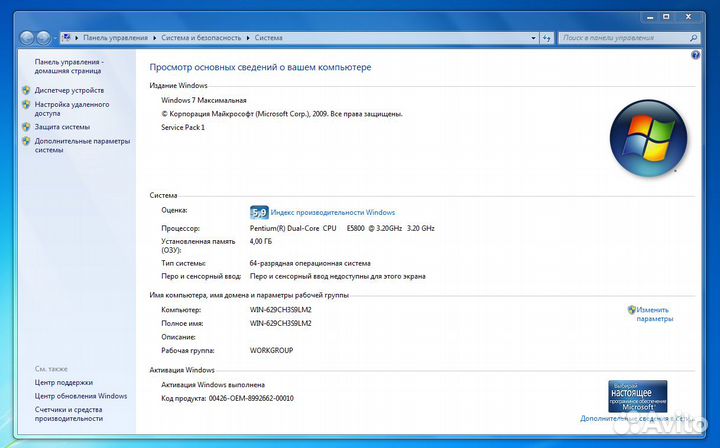This screenshot has width=720, height=448.
Task: Open Индекс производительности Windows link
Action: (333, 213)
